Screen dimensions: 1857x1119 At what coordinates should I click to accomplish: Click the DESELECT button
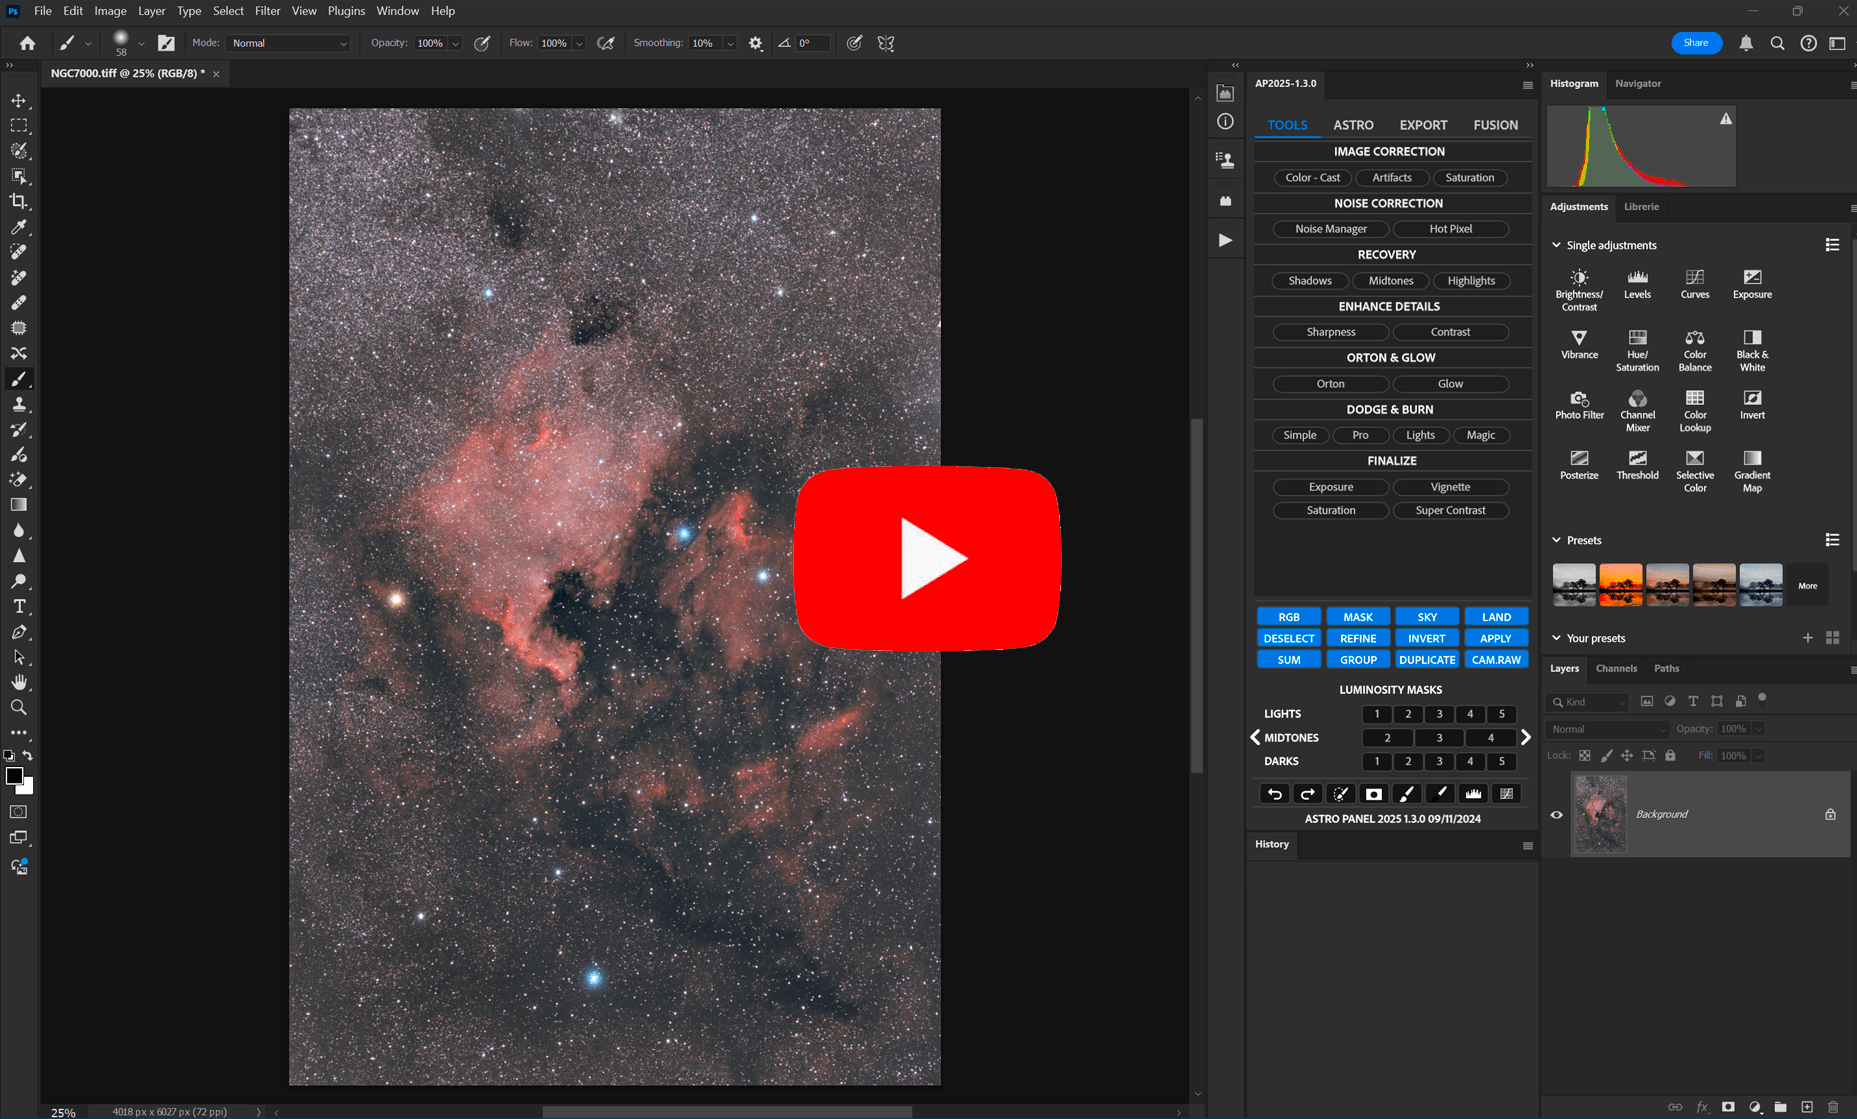coord(1289,638)
